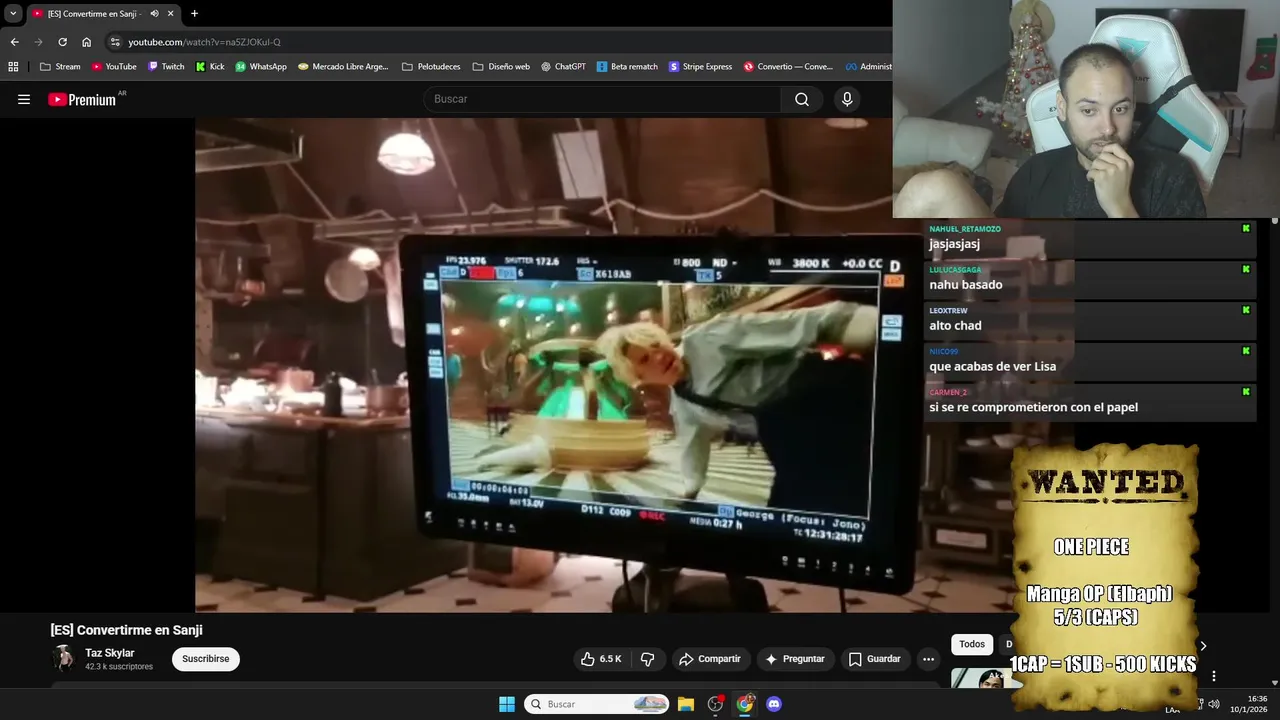Click the Windows taskbar search box
Viewport: 1280px width, 720px height.
pos(597,704)
